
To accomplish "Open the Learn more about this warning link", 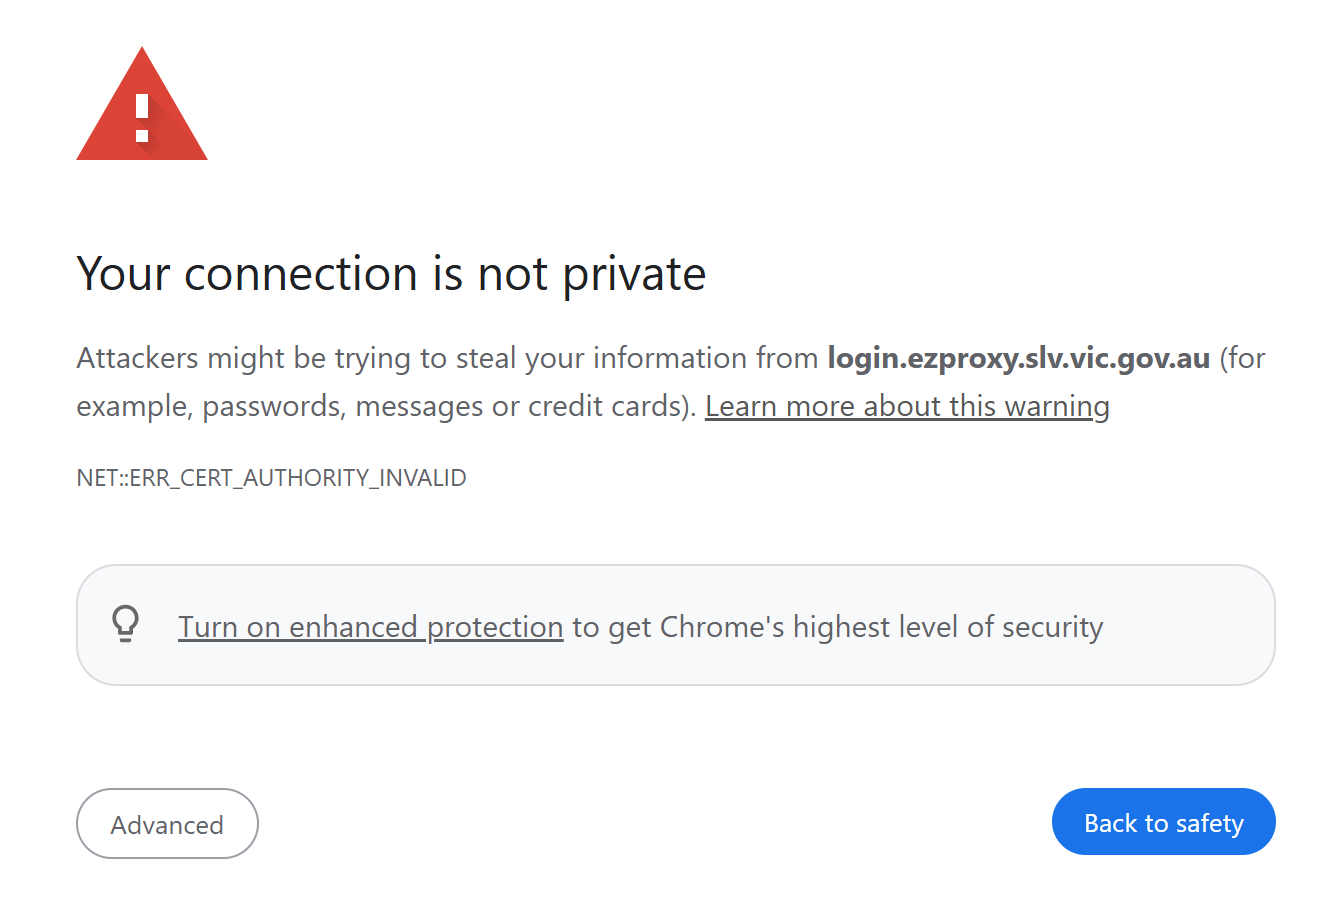I will click(x=907, y=406).
